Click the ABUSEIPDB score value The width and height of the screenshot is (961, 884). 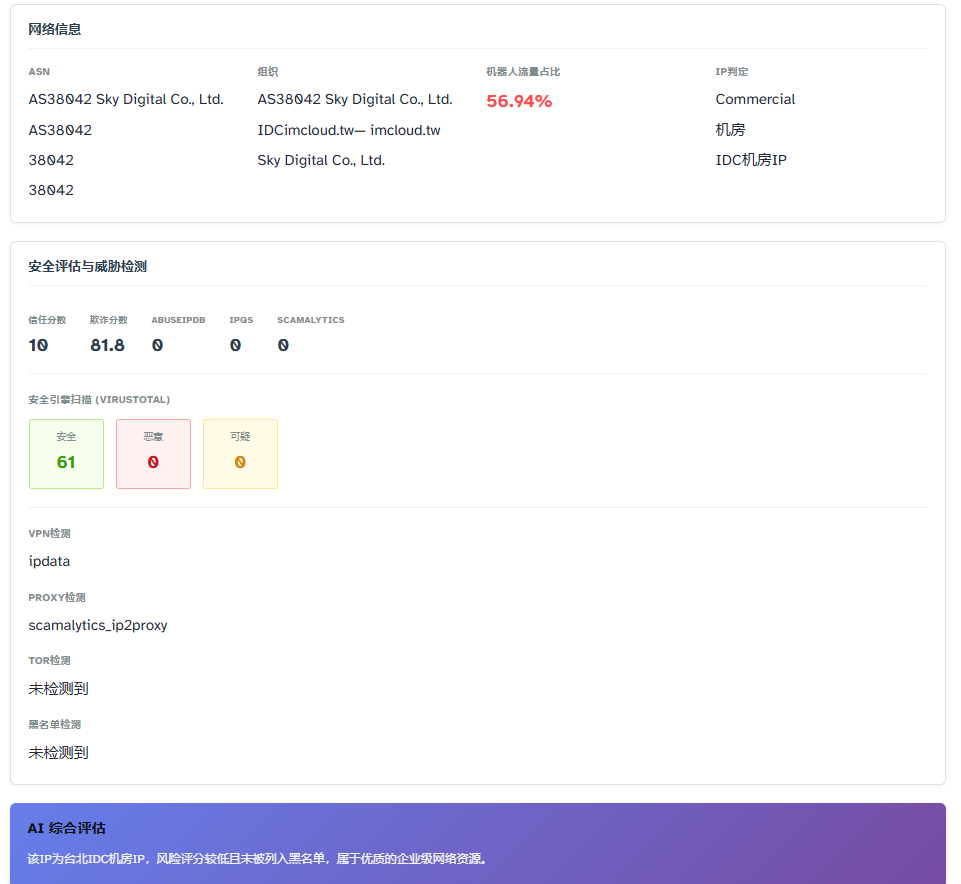pyautogui.click(x=157, y=345)
